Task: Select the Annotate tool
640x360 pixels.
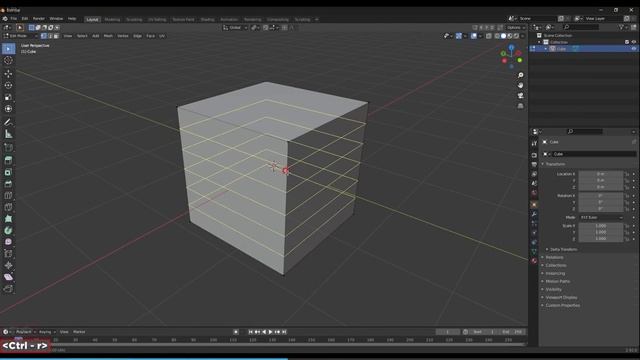Action: [x=8, y=122]
